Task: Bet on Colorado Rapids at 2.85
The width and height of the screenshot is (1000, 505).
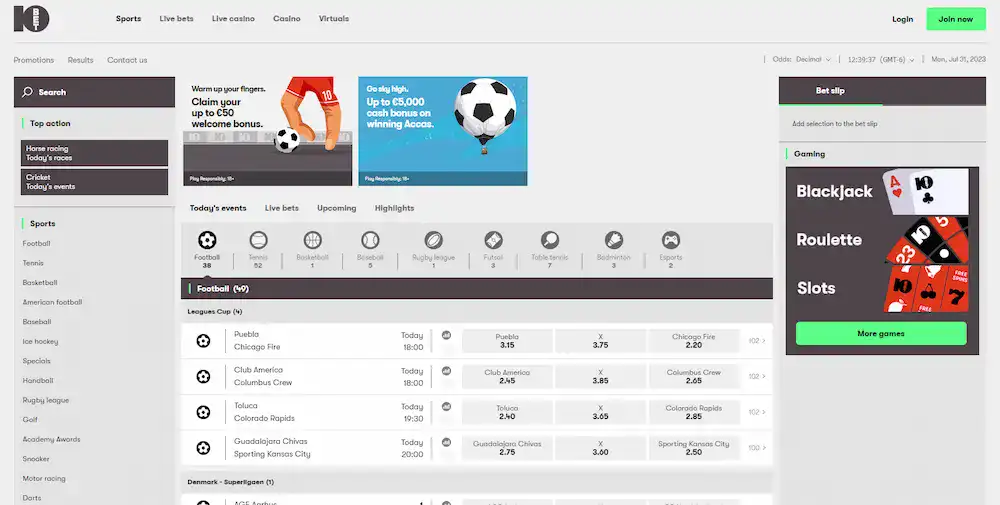Action: 694,412
